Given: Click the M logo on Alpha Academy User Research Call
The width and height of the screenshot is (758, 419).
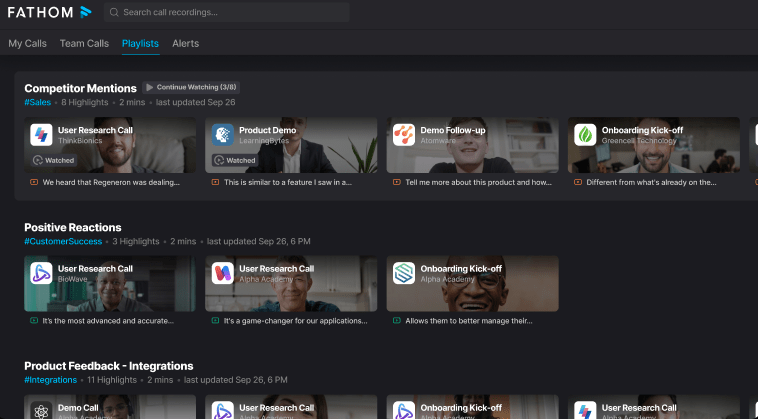Looking at the screenshot, I should pyautogui.click(x=222, y=273).
